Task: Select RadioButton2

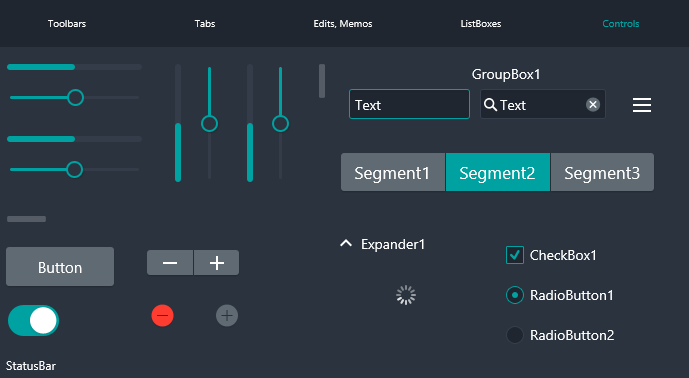Action: [515, 335]
